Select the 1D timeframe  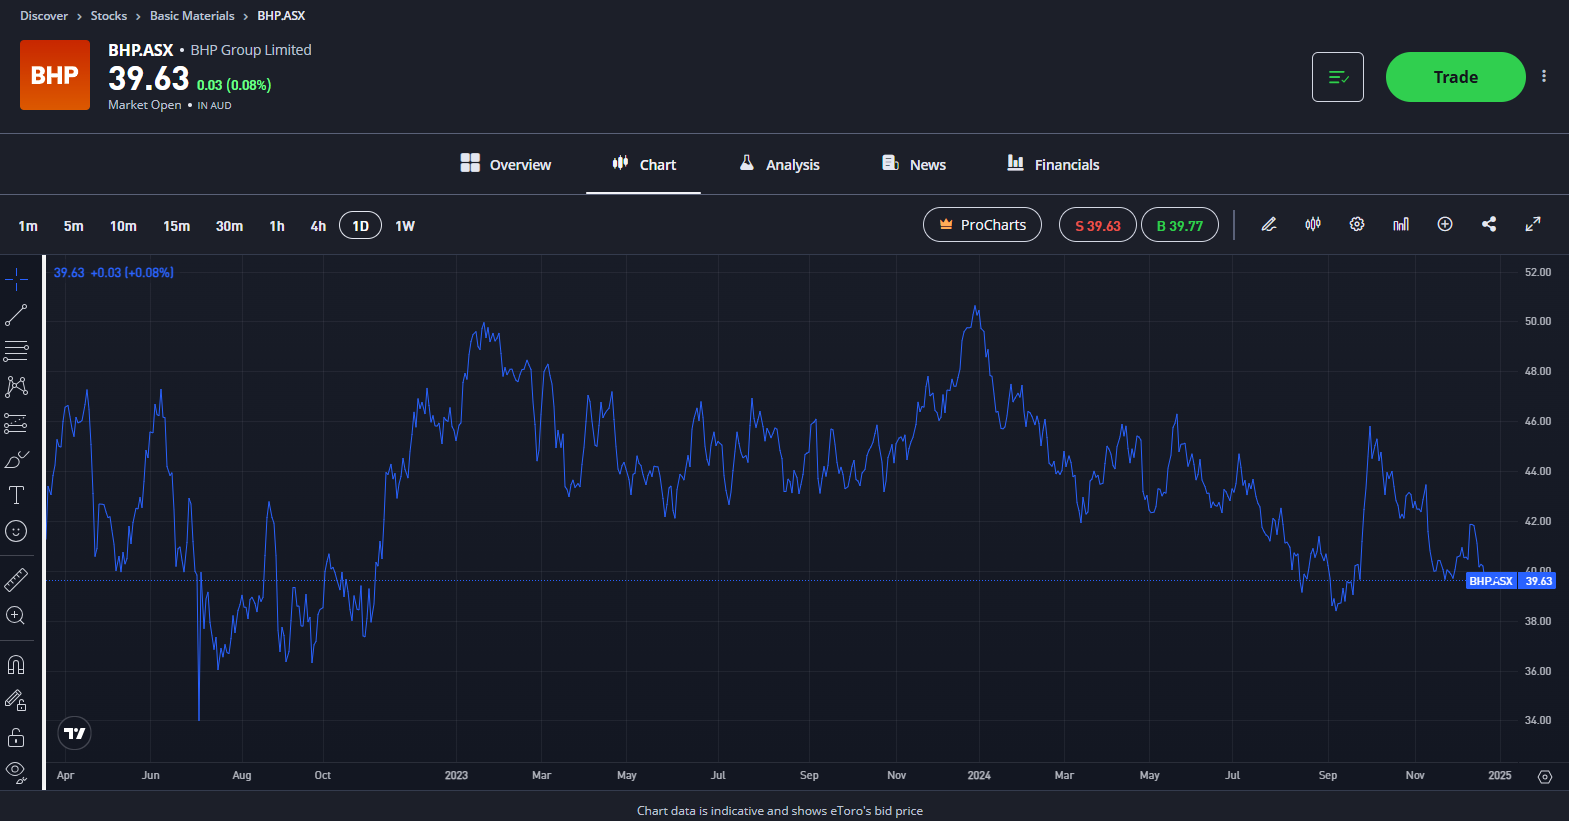tap(361, 225)
